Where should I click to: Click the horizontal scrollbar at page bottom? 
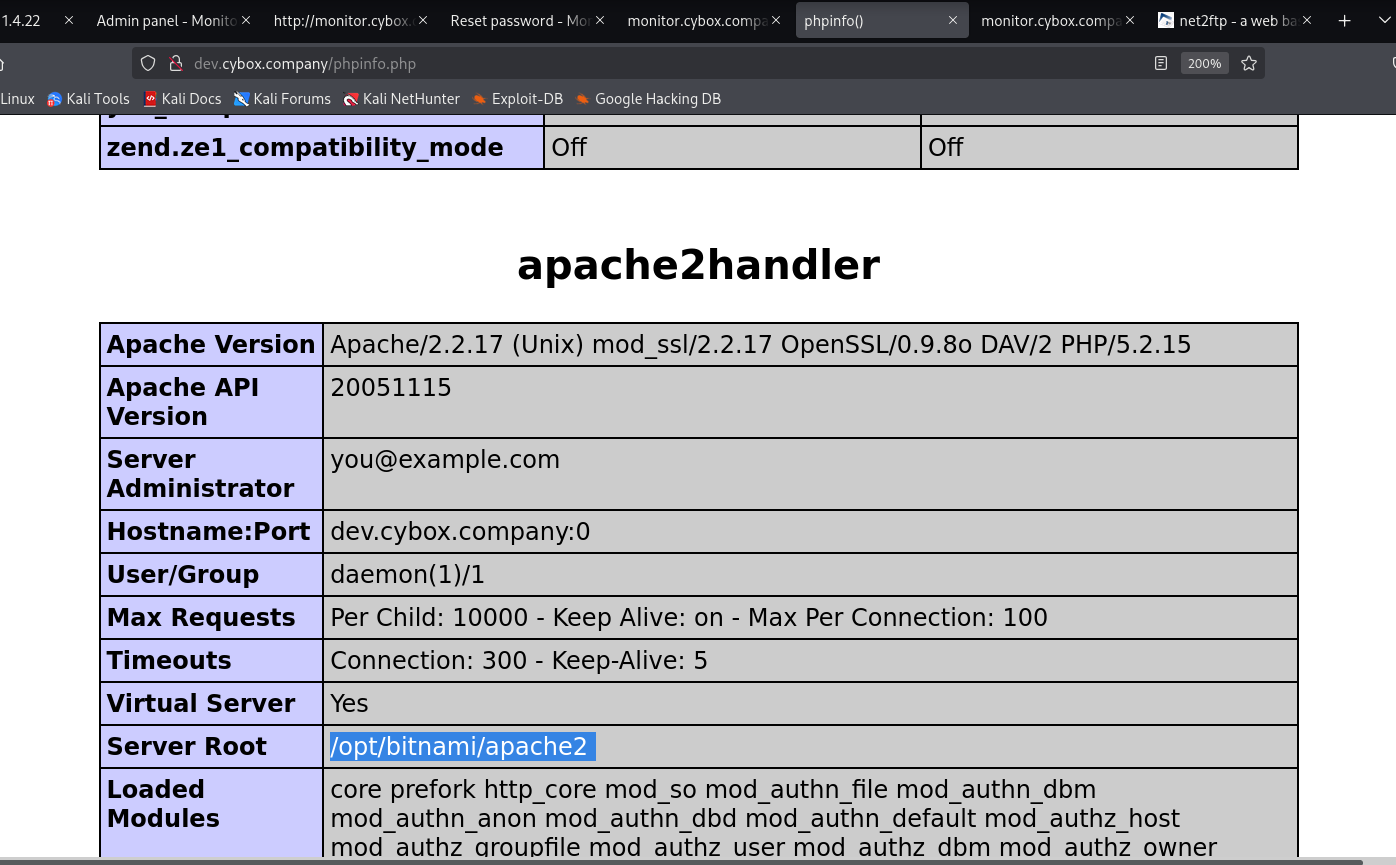(680, 861)
